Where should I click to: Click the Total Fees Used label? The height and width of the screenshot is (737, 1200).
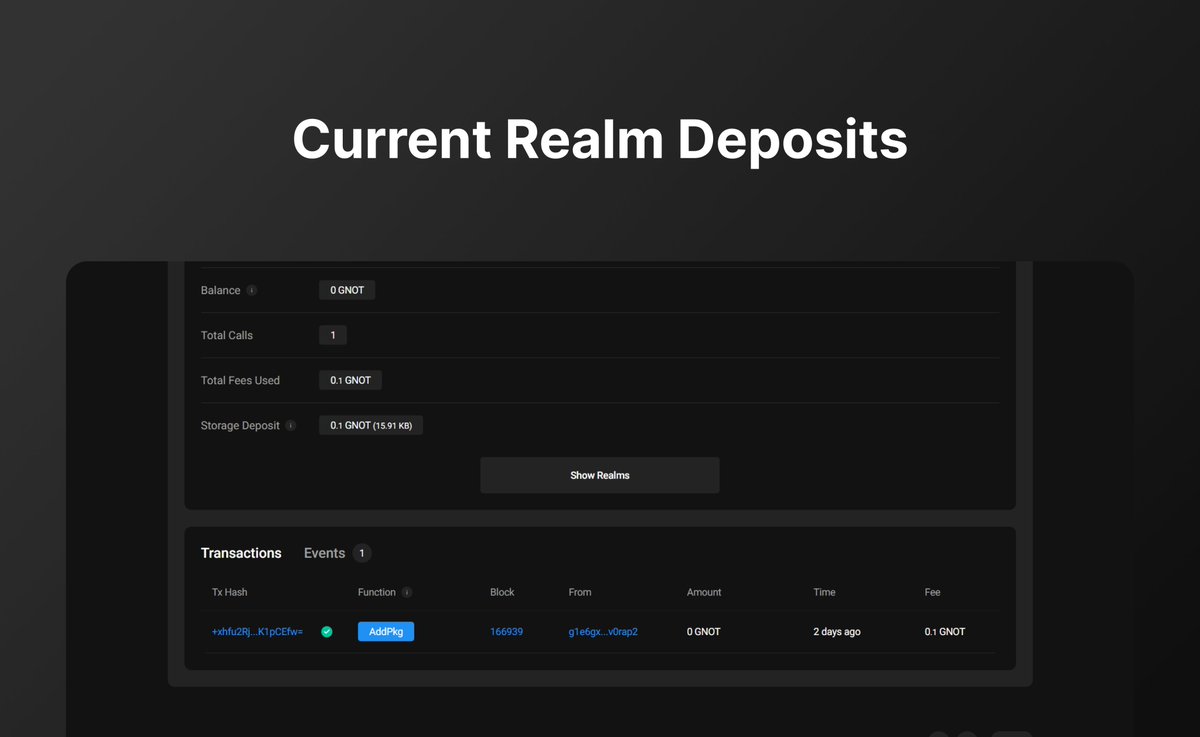(240, 380)
